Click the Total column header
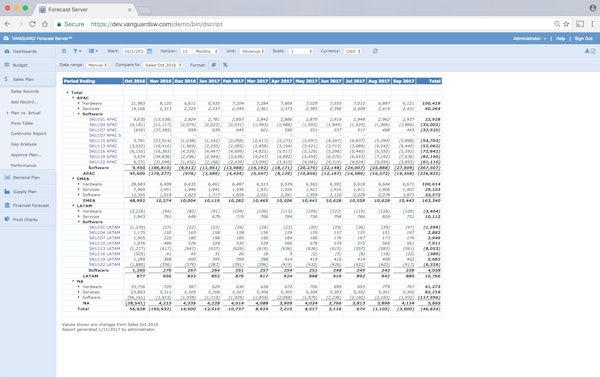The image size is (600, 377). (x=429, y=81)
